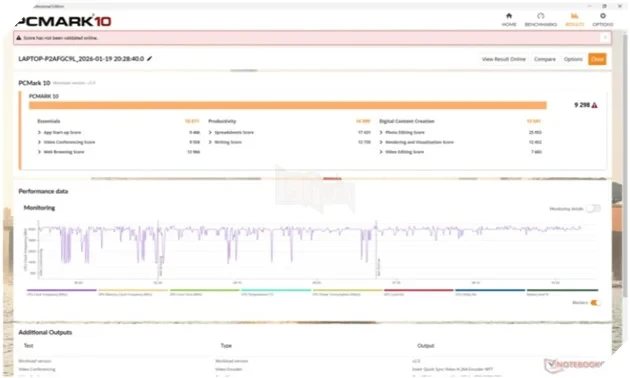The image size is (630, 378).
Task: Open the Options gear in top navigation
Action: (x=603, y=16)
